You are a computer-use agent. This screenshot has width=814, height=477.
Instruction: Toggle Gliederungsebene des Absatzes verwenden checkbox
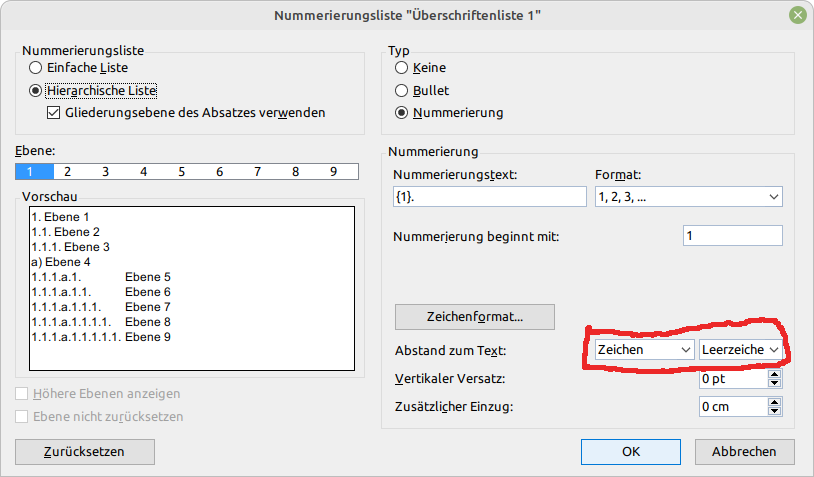pos(54,113)
